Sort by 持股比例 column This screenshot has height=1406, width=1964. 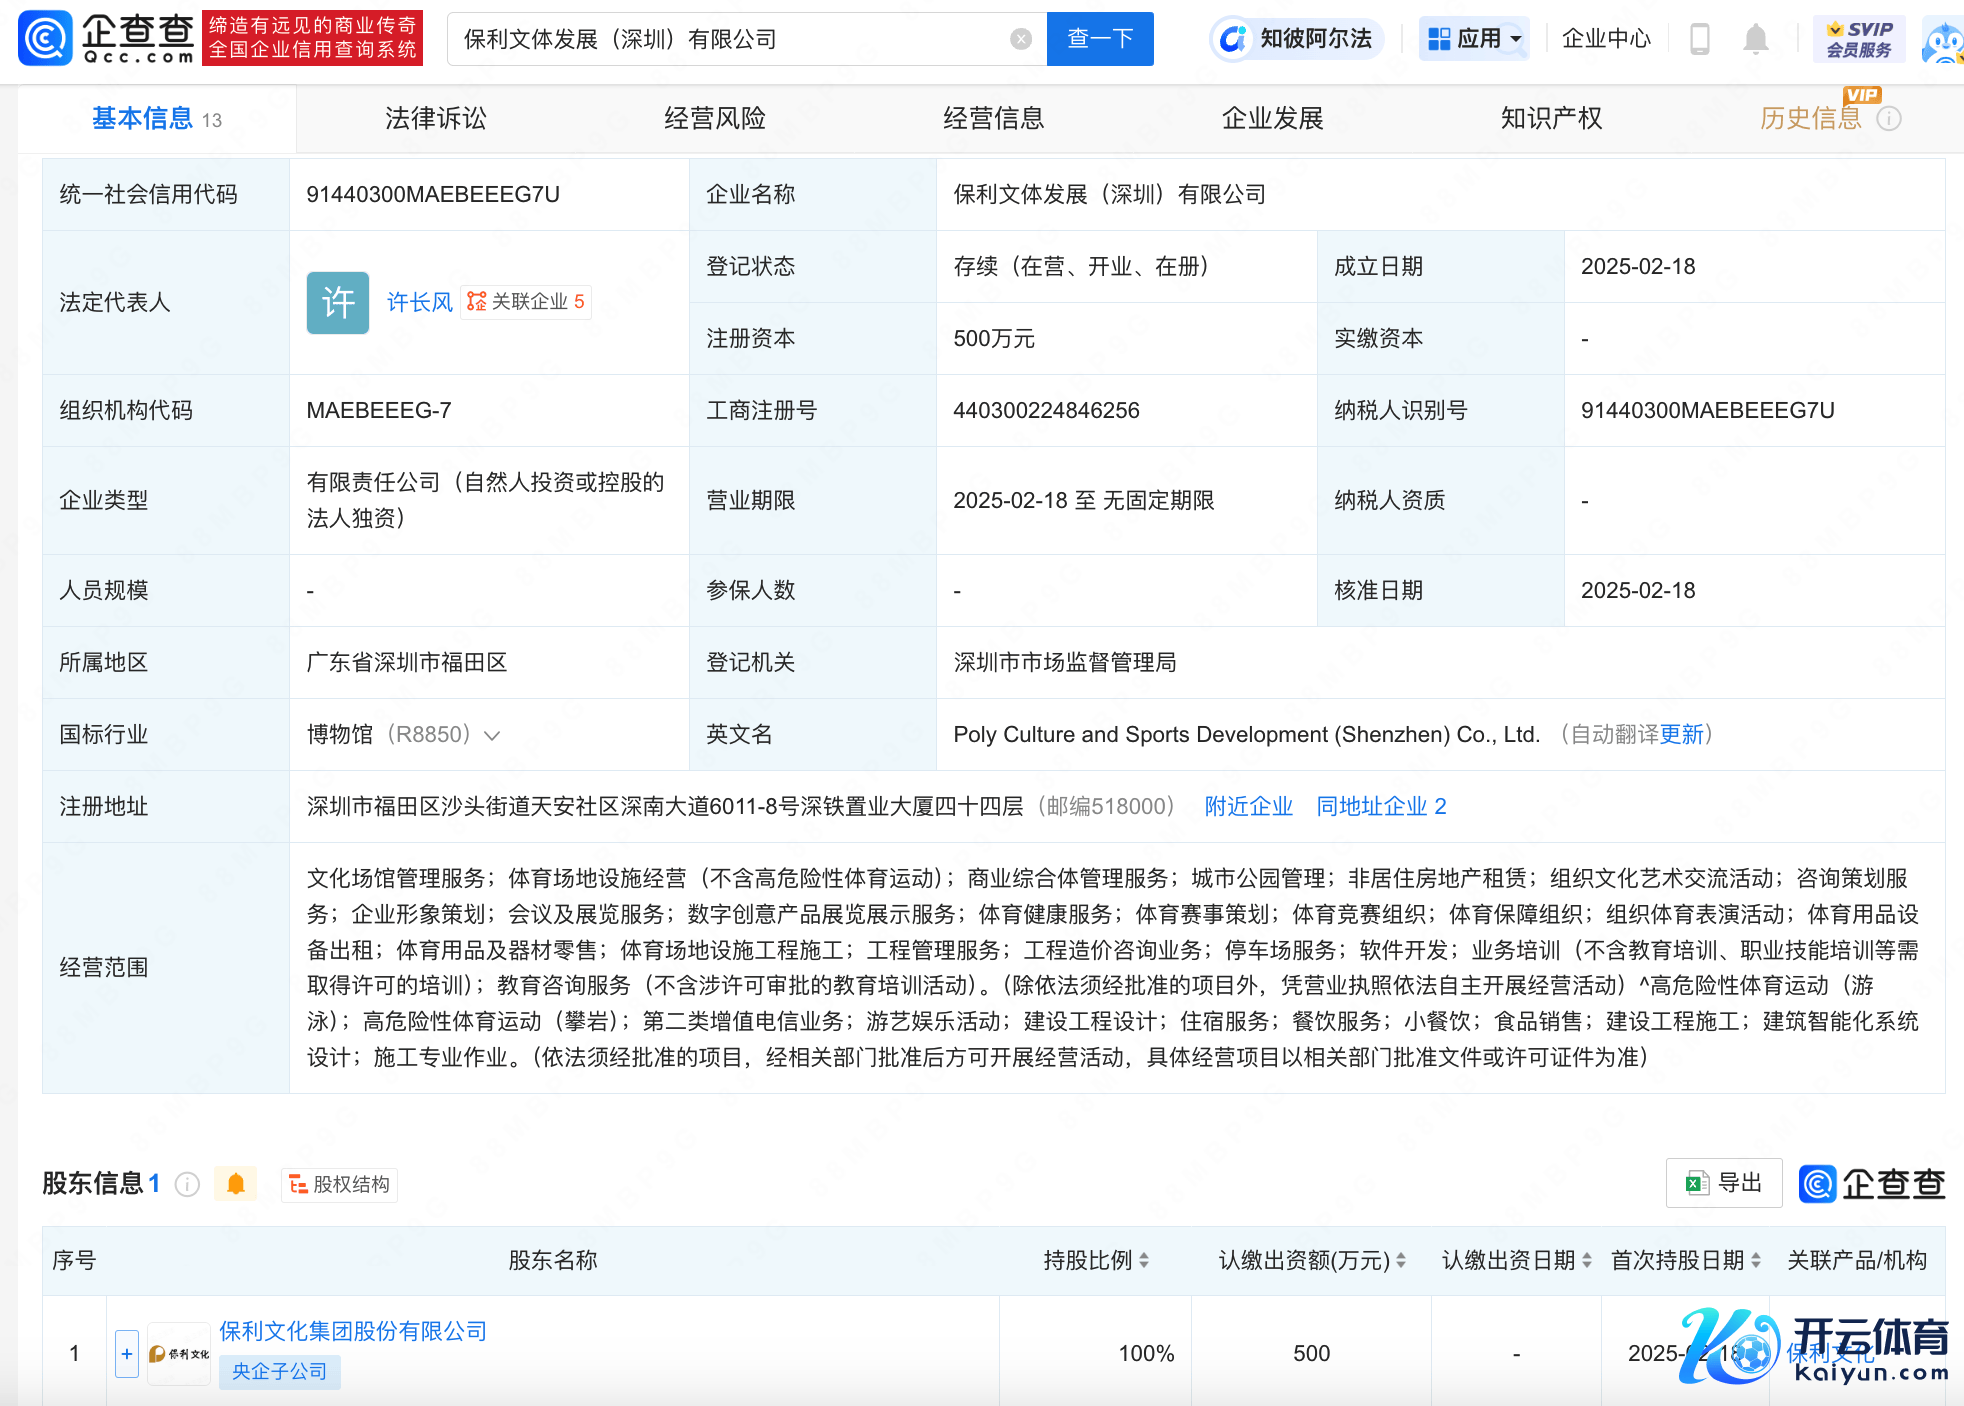(x=1144, y=1261)
